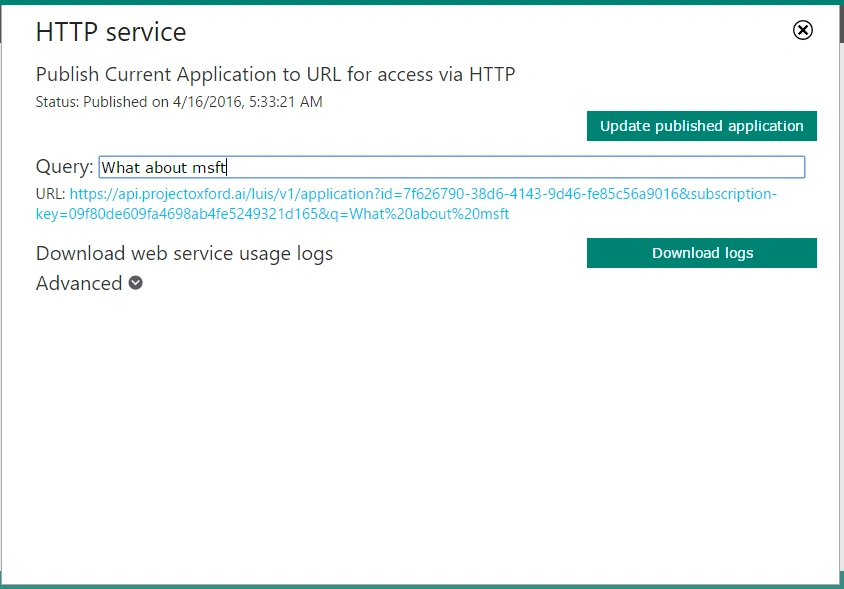This screenshot has height=589, width=844.
Task: Click Update published application button
Action: 701,126
